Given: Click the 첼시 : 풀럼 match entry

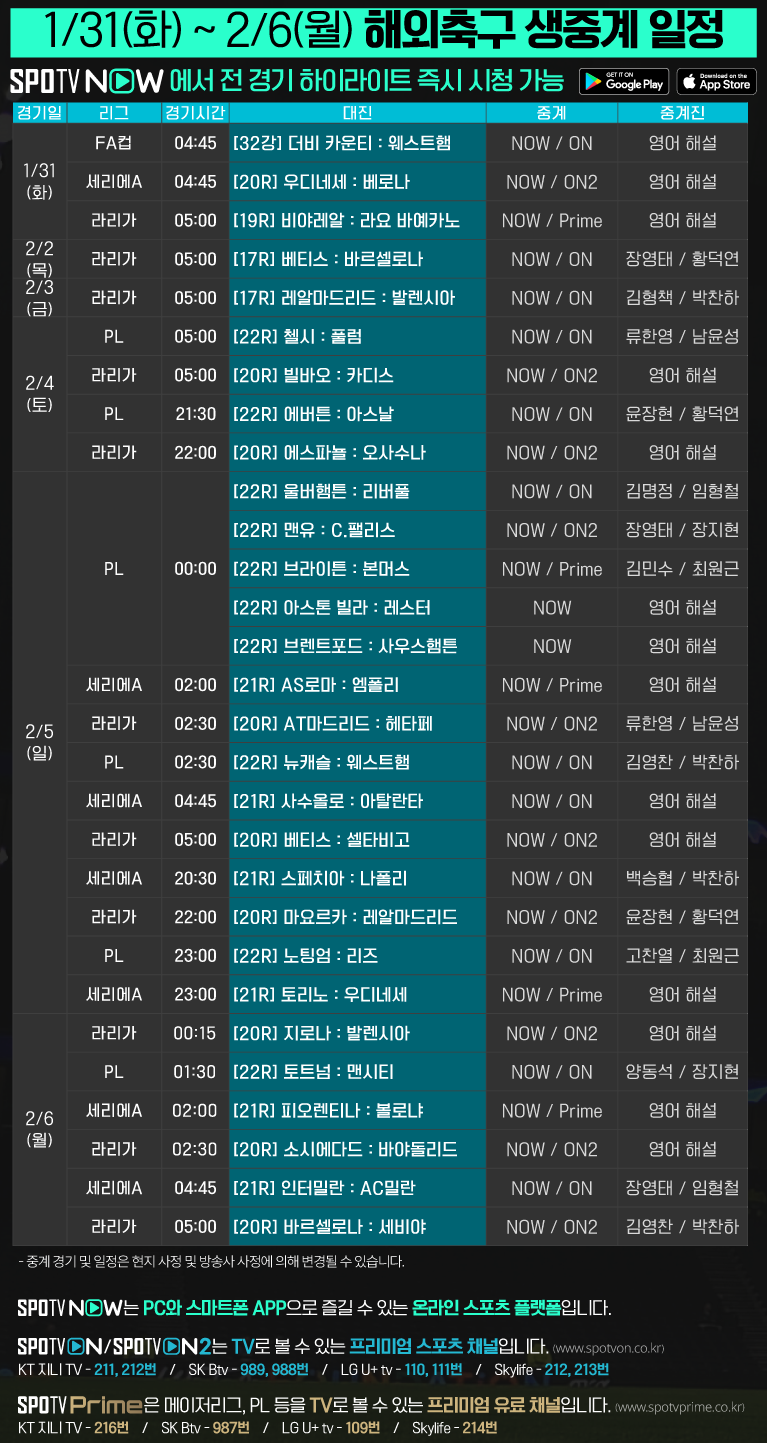Looking at the screenshot, I should tap(357, 337).
